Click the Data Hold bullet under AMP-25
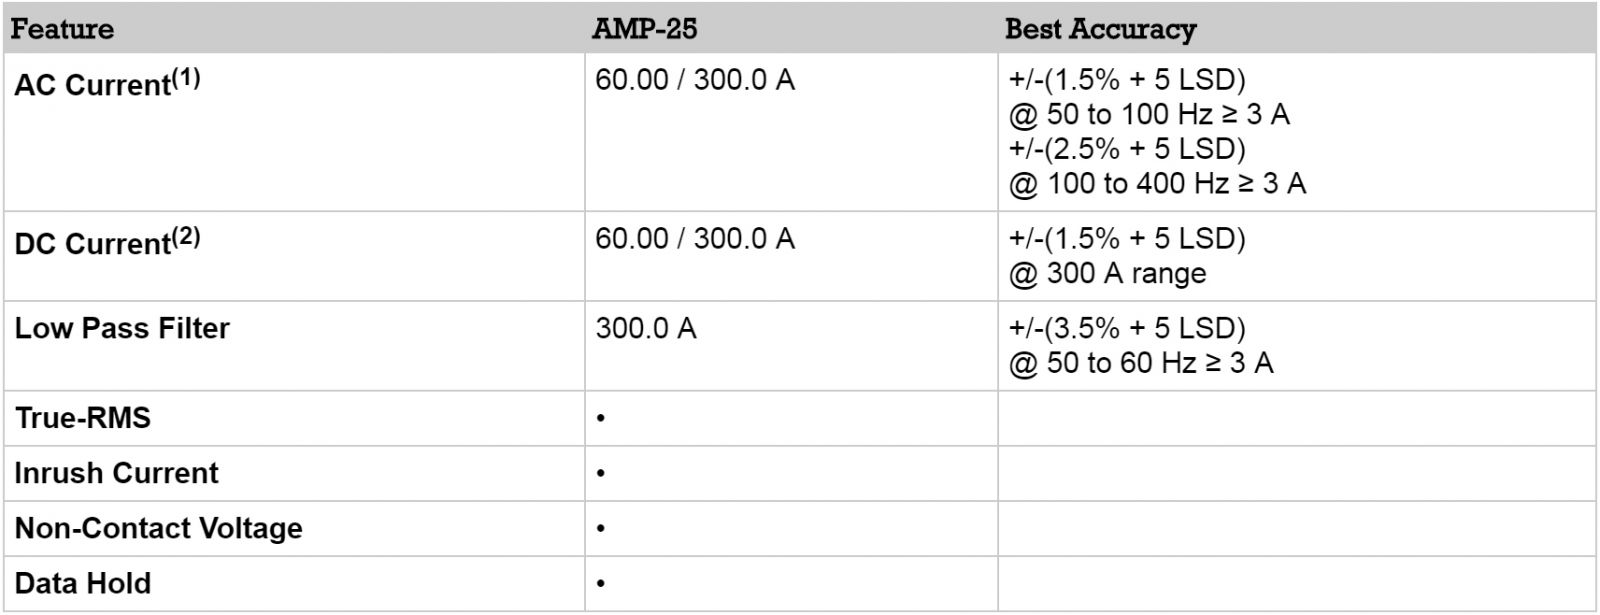The height and width of the screenshot is (615, 1600). tap(601, 584)
